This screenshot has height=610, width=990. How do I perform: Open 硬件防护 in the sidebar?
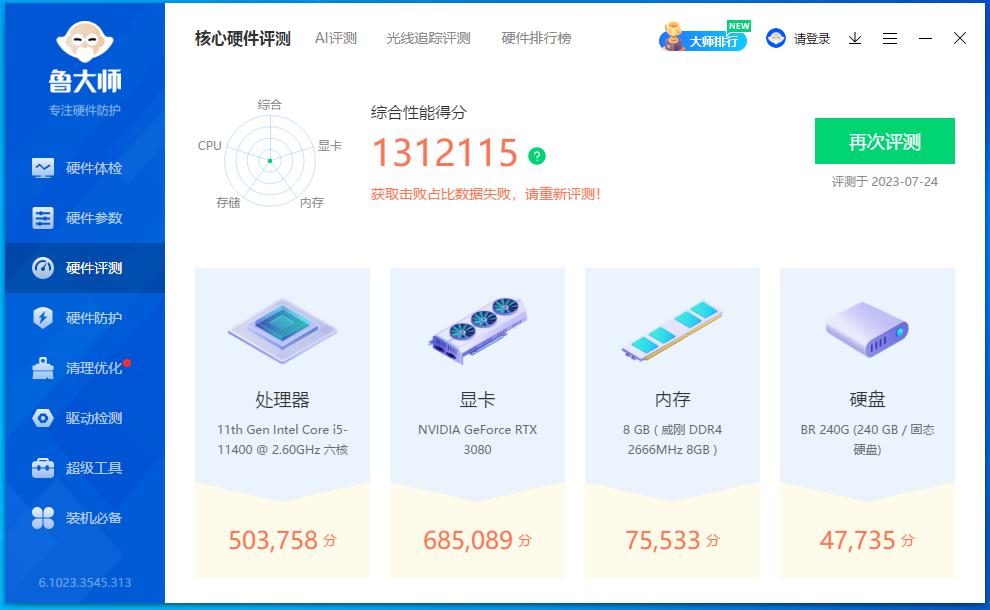85,318
